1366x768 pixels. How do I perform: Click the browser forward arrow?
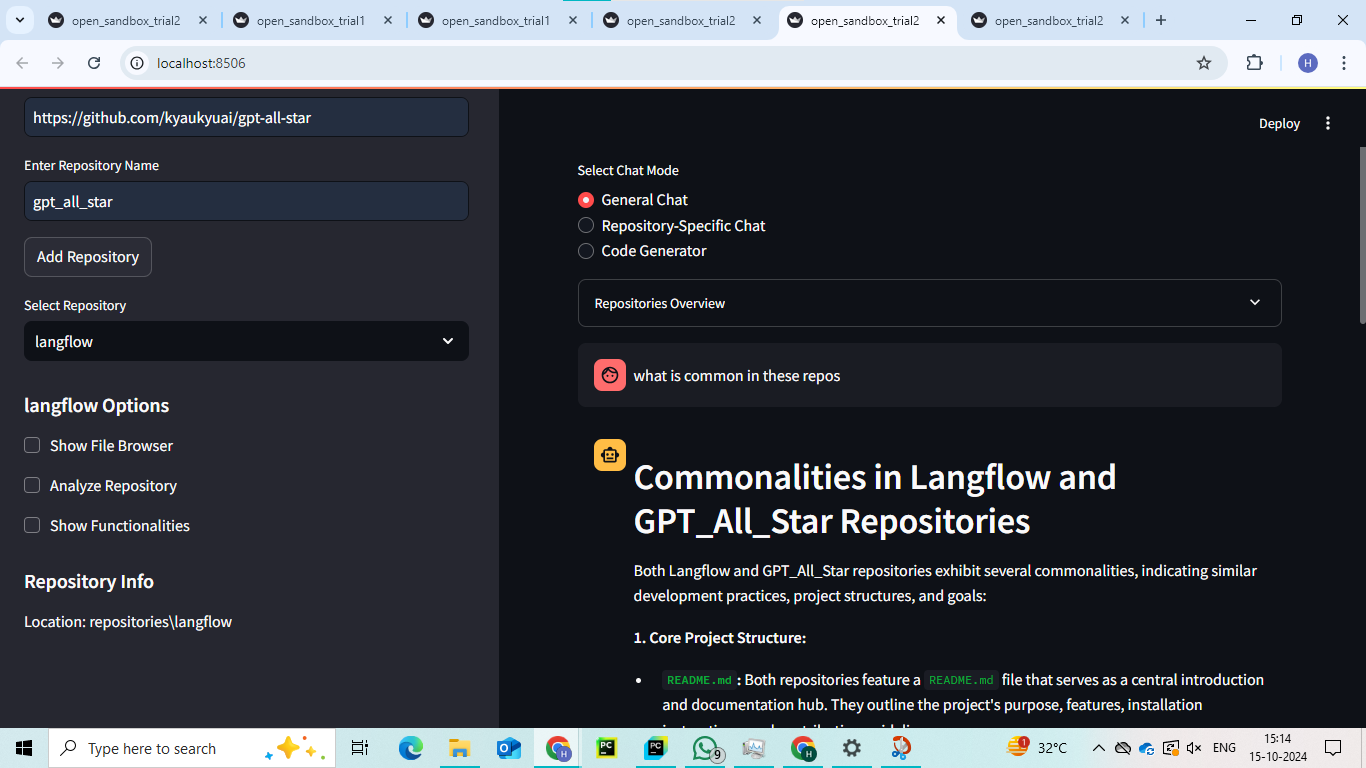tap(58, 63)
